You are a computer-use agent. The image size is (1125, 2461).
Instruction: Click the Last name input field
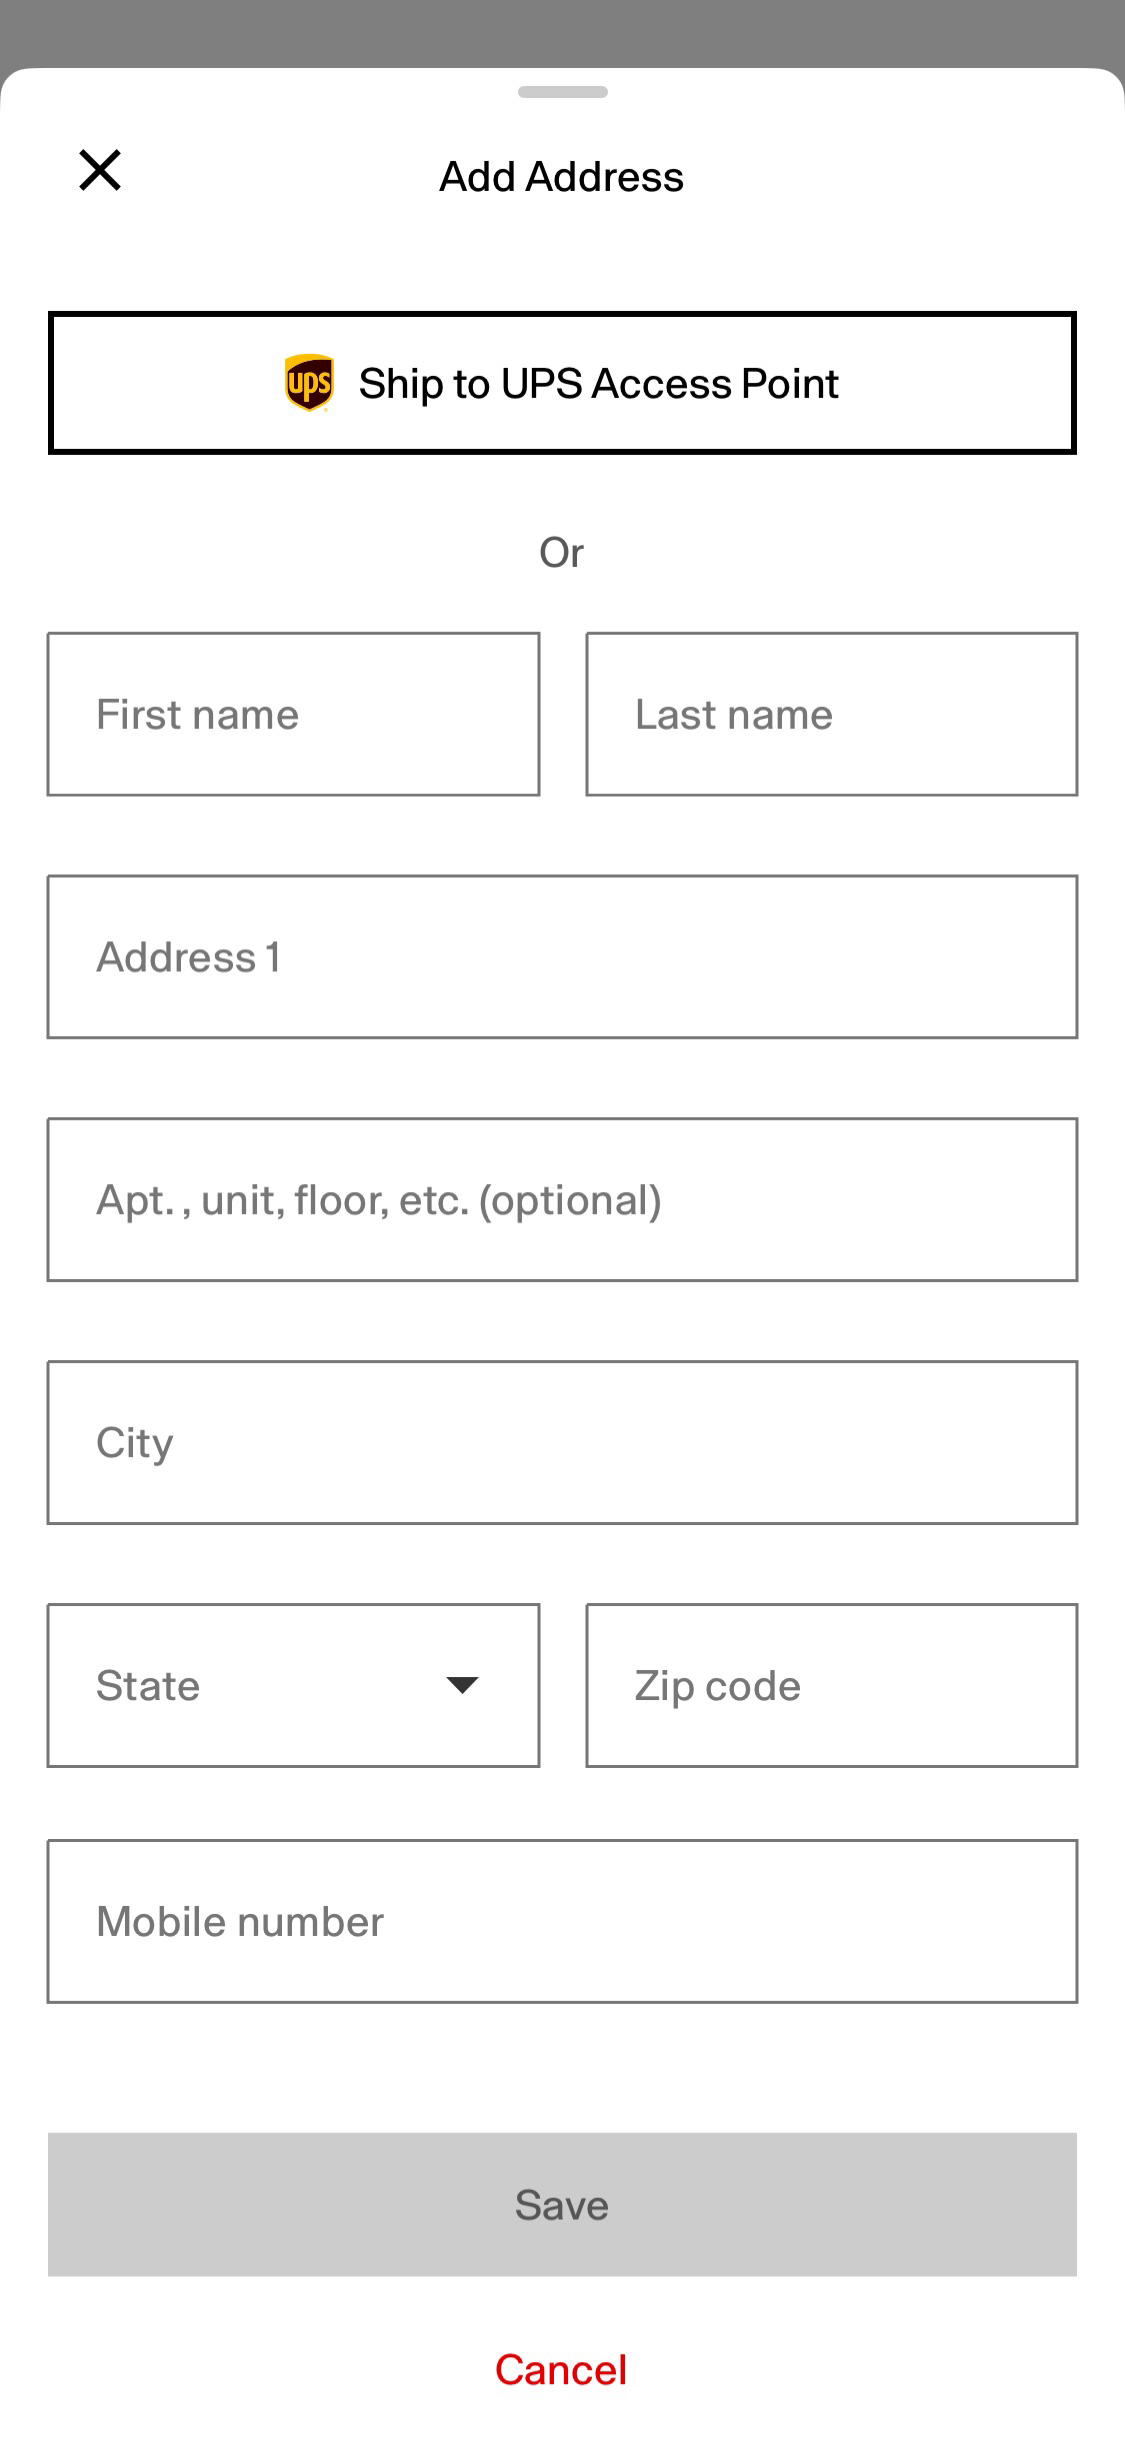point(830,713)
